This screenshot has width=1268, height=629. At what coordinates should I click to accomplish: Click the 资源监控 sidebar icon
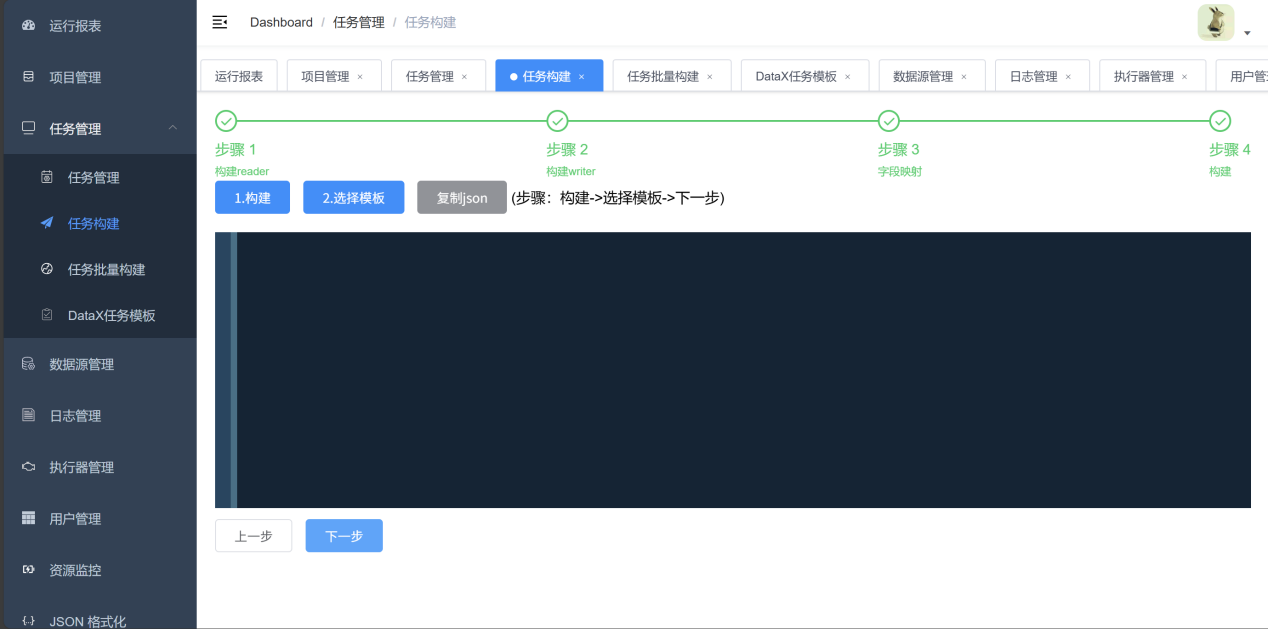(28, 570)
